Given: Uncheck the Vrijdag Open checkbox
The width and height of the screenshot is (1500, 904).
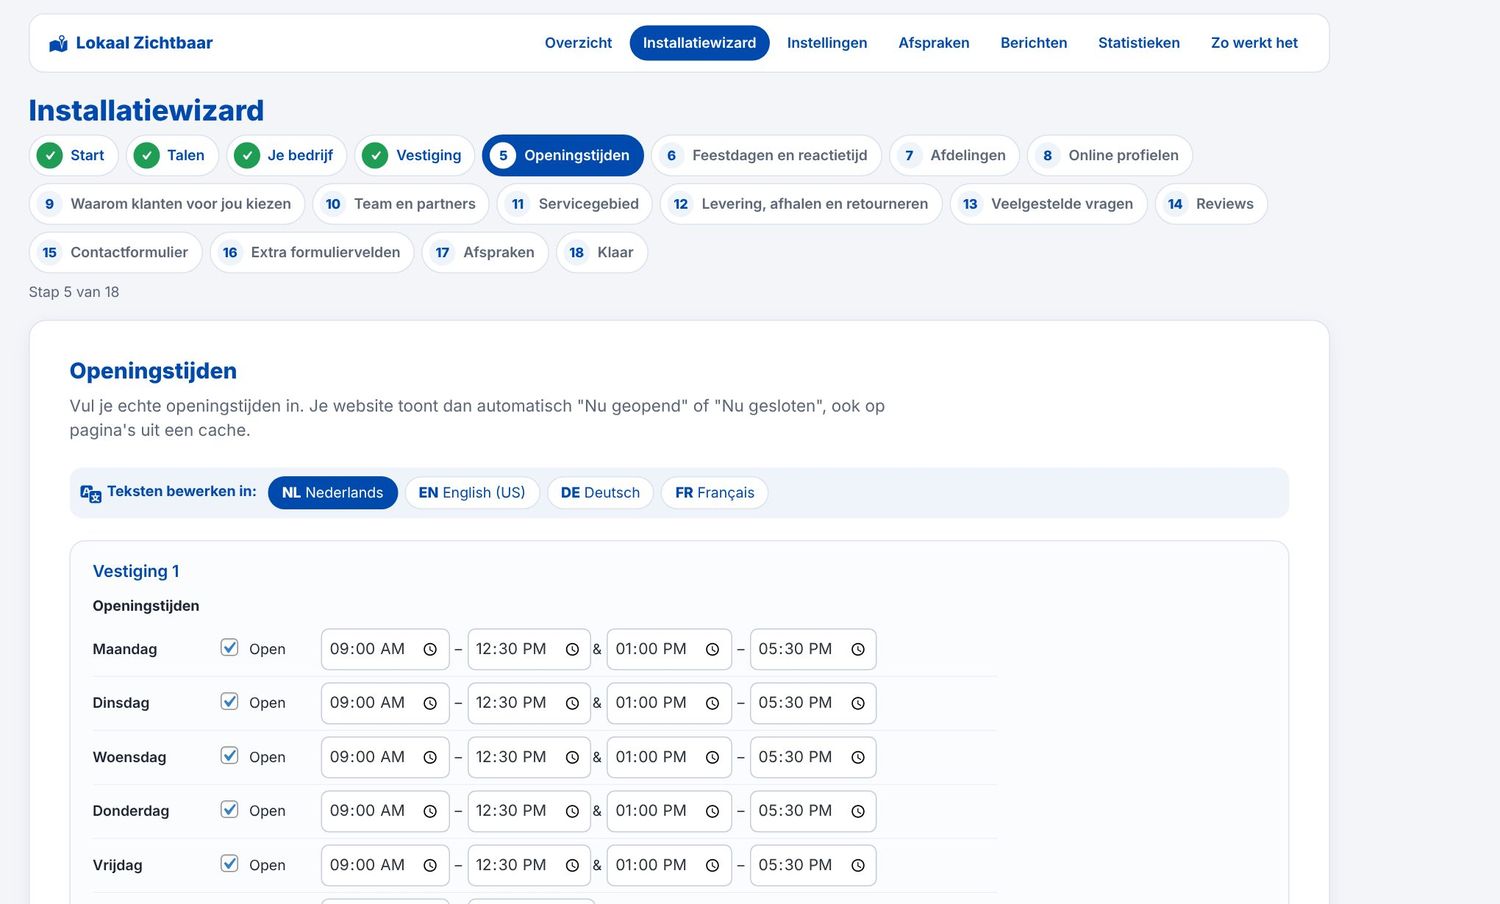Looking at the screenshot, I should (x=230, y=864).
